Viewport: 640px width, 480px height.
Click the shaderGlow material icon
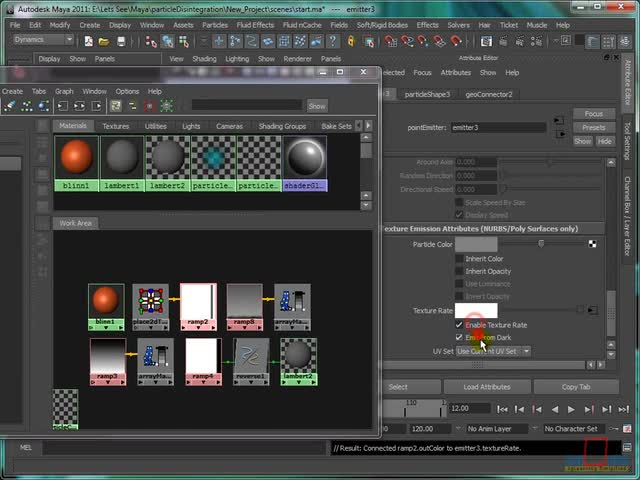pyautogui.click(x=305, y=157)
